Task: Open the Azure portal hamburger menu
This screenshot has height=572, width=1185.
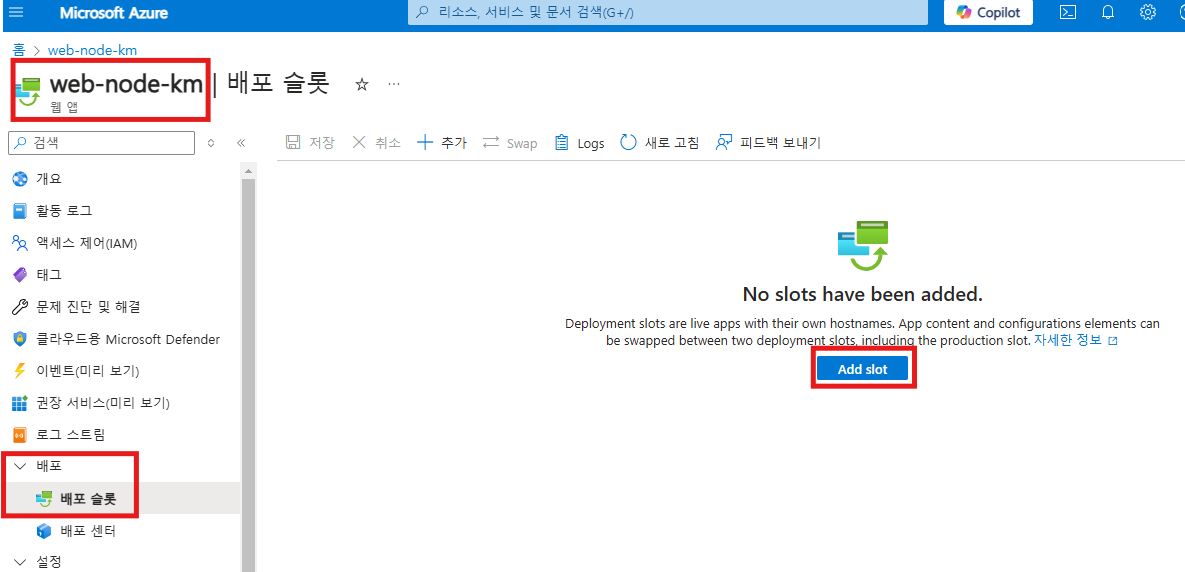Action: [16, 13]
